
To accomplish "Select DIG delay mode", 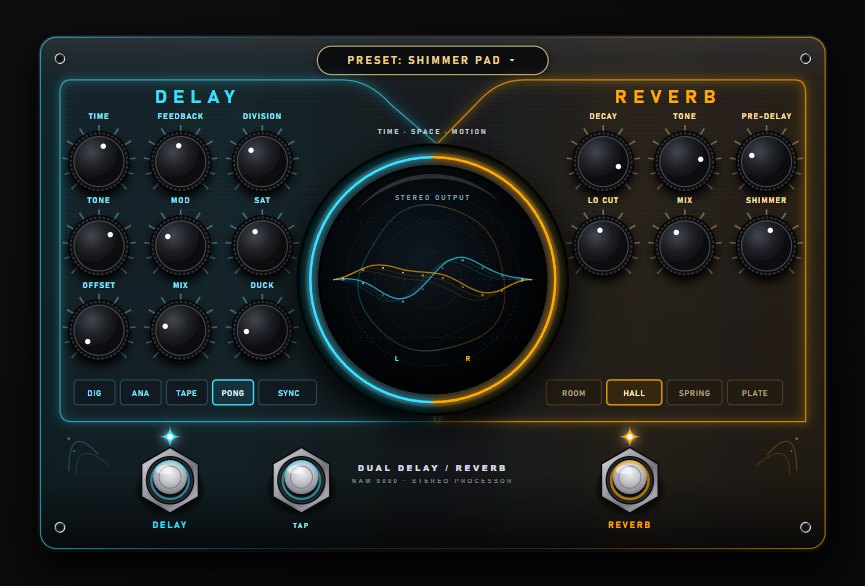I will click(94, 393).
